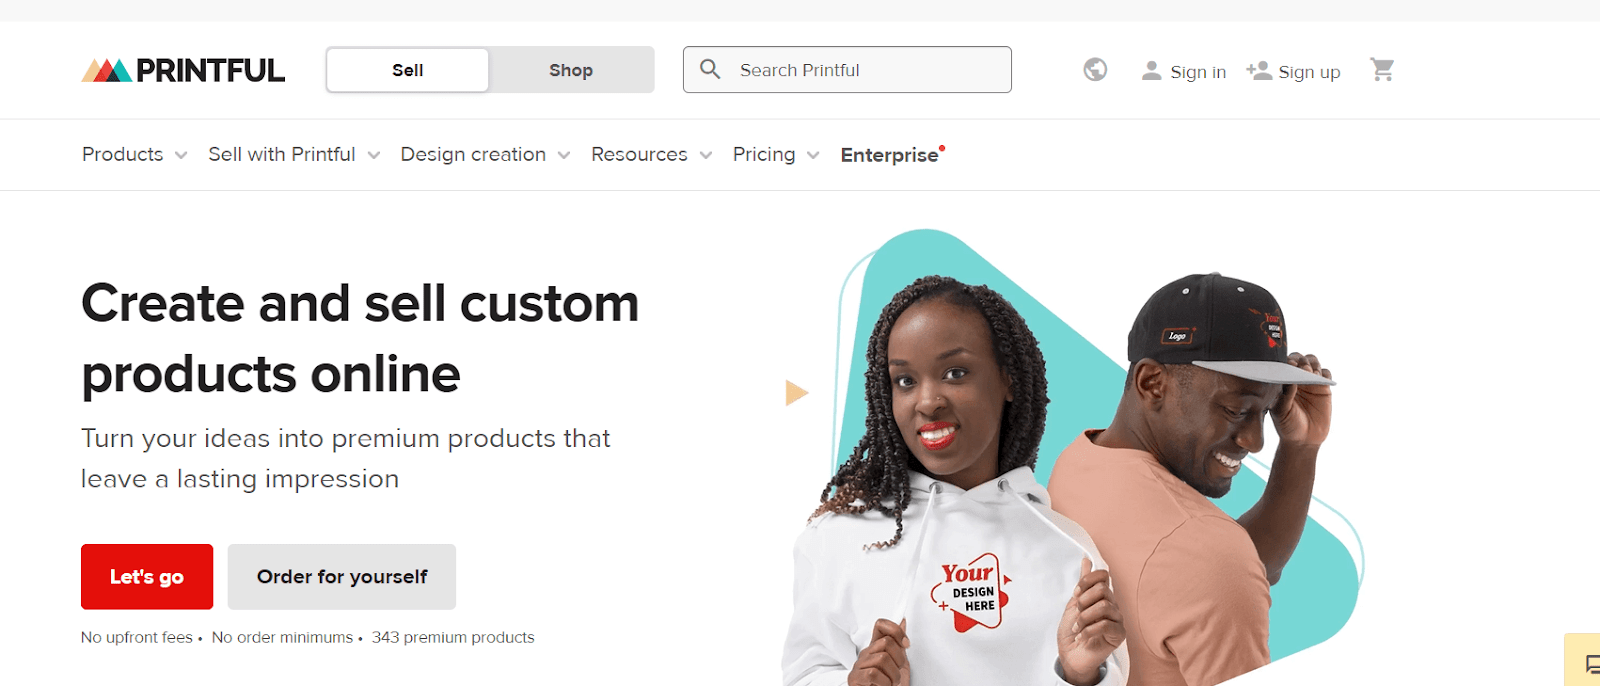1600x686 pixels.
Task: Switch the toggle to Sell
Action: coord(408,70)
